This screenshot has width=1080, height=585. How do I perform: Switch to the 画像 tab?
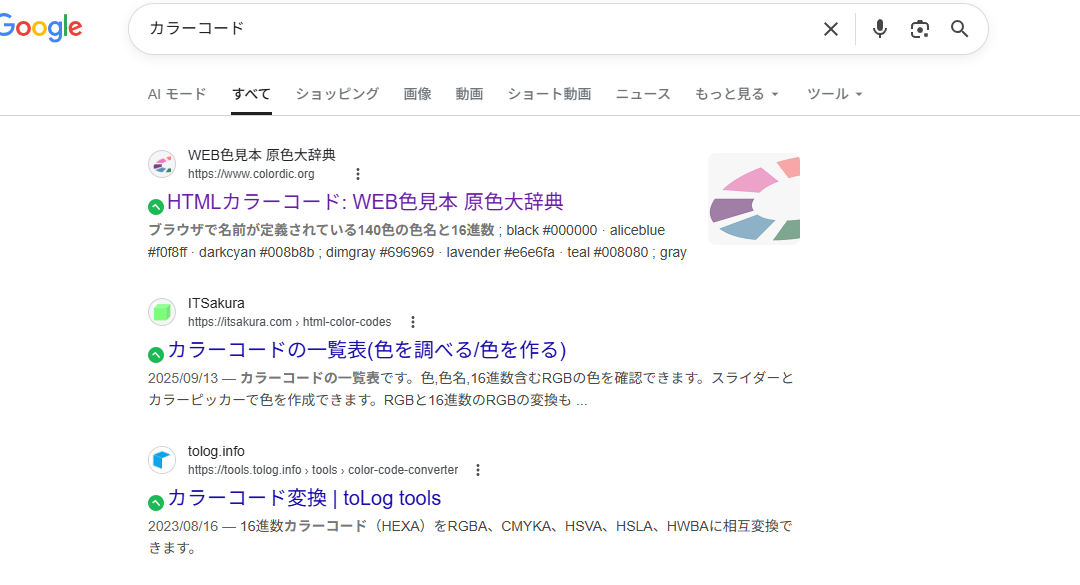click(417, 94)
